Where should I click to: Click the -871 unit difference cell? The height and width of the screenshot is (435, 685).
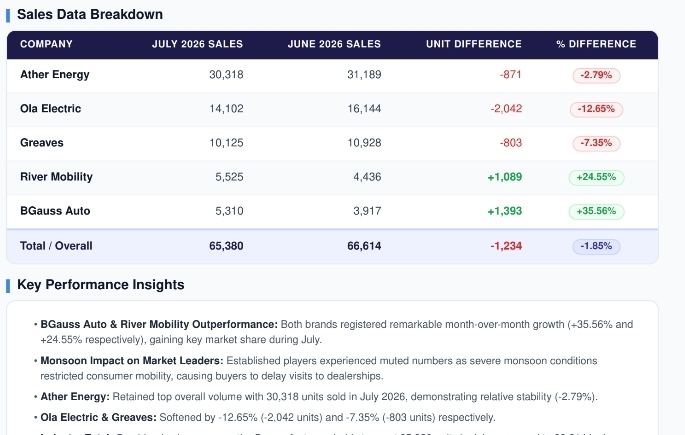coord(510,75)
